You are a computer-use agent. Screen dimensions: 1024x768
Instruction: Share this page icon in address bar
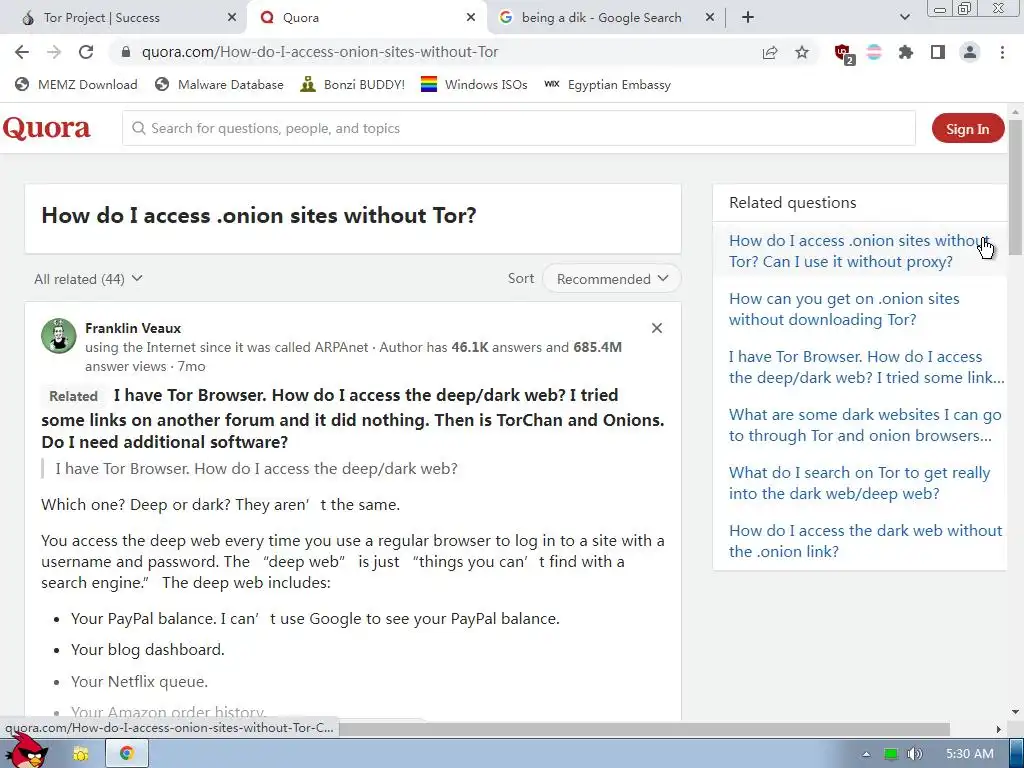[x=770, y=52]
